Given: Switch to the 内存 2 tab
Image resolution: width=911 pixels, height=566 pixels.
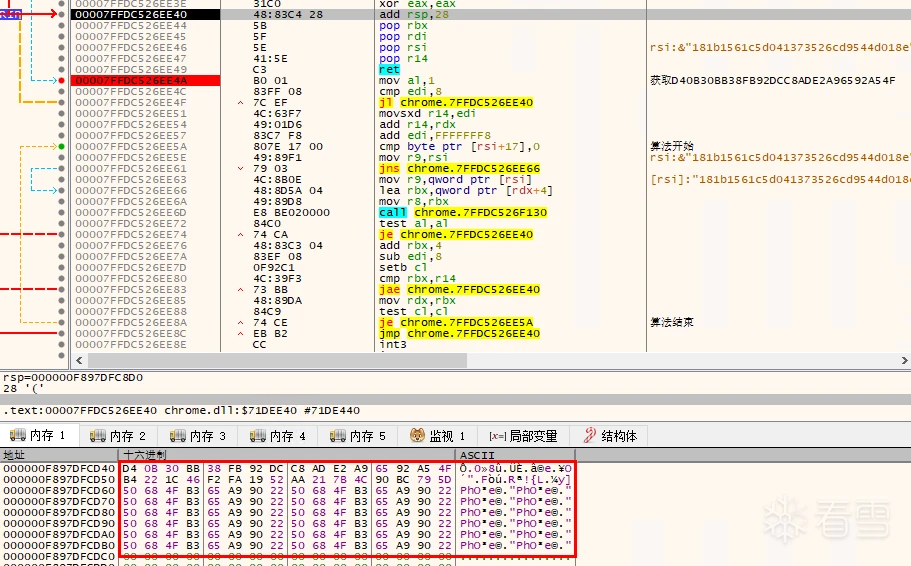Looking at the screenshot, I should coord(119,436).
